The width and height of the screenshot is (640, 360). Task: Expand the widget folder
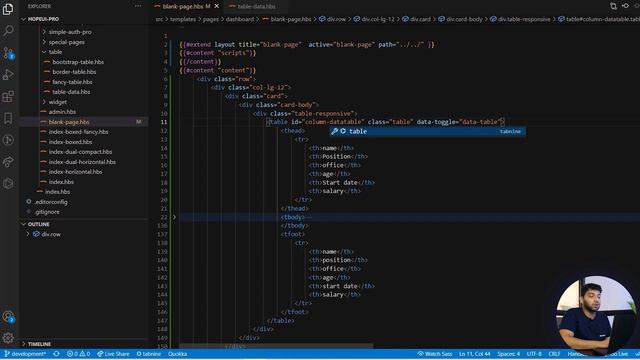tap(58, 102)
